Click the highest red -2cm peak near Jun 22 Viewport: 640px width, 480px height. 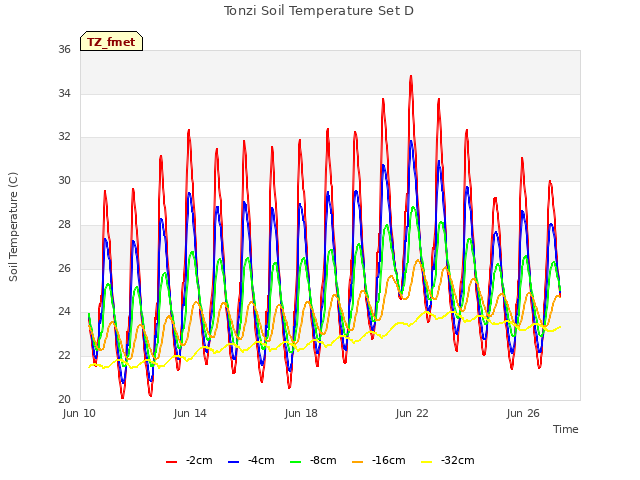coord(411,77)
